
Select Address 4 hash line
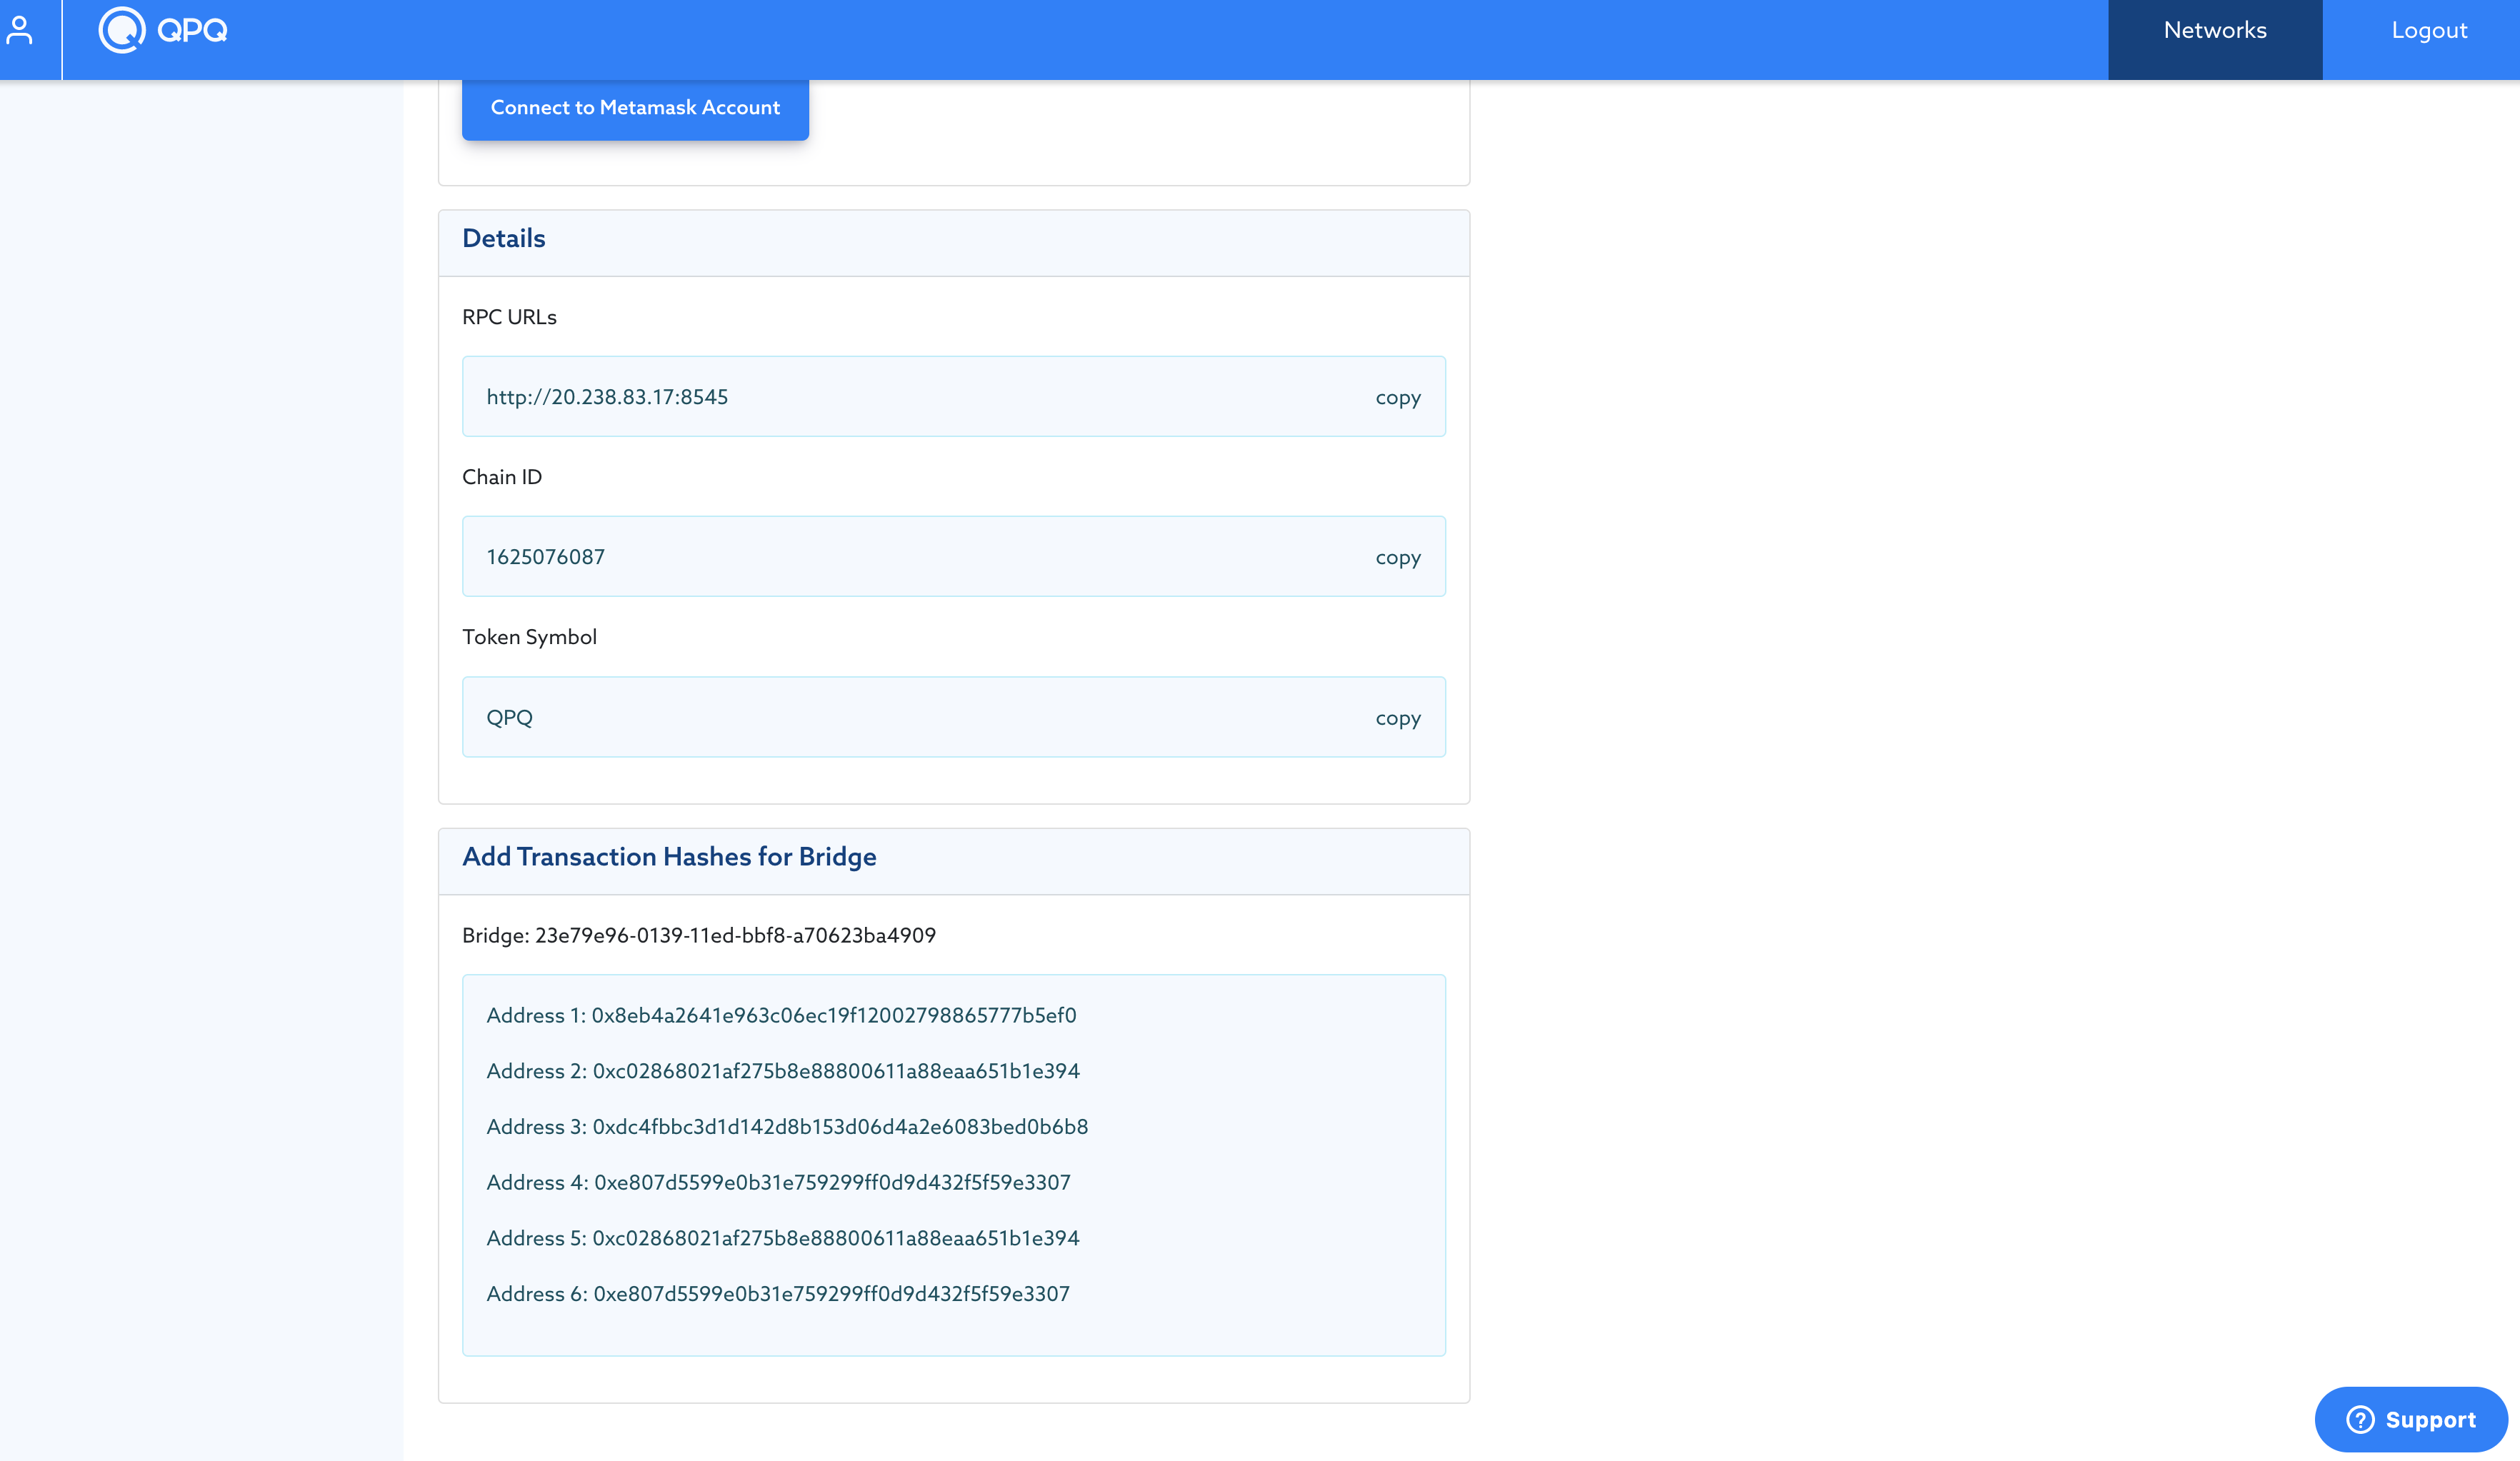(778, 1183)
